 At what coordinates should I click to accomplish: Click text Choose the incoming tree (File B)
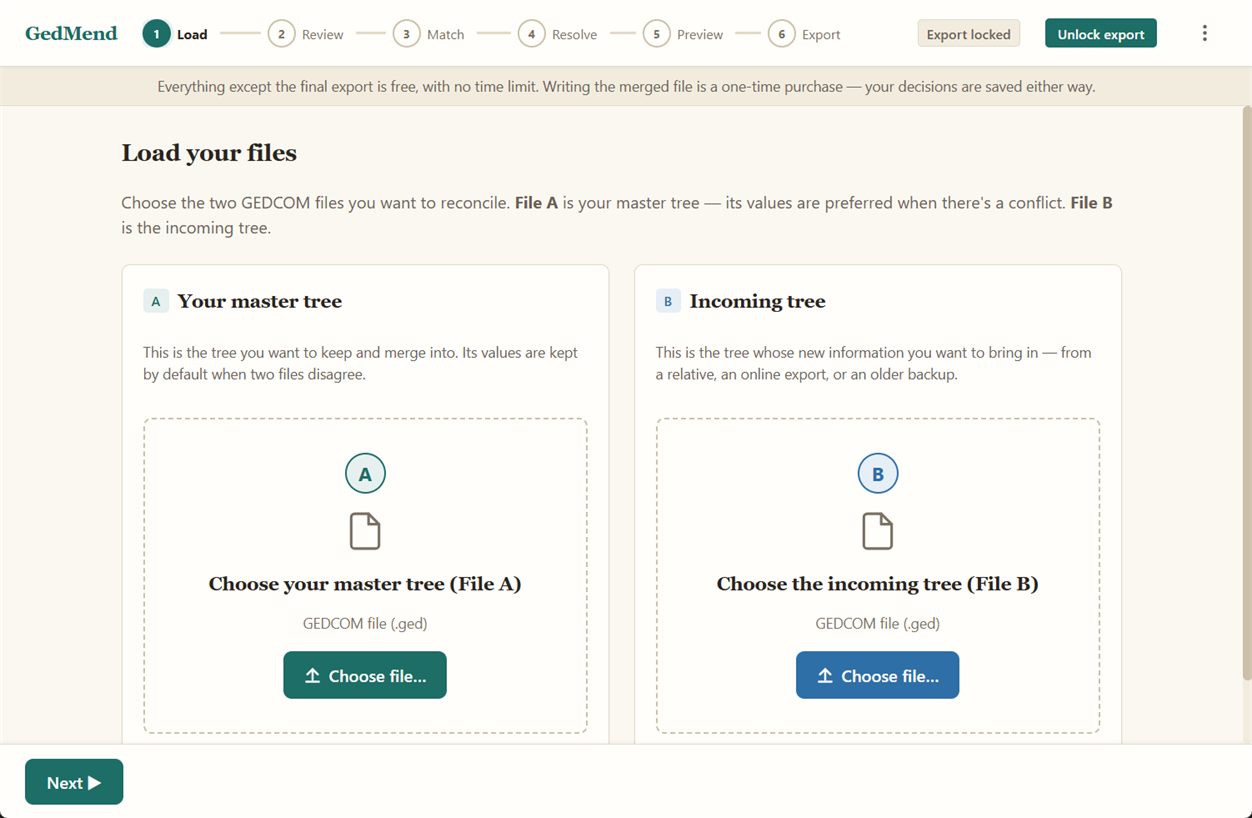(878, 584)
